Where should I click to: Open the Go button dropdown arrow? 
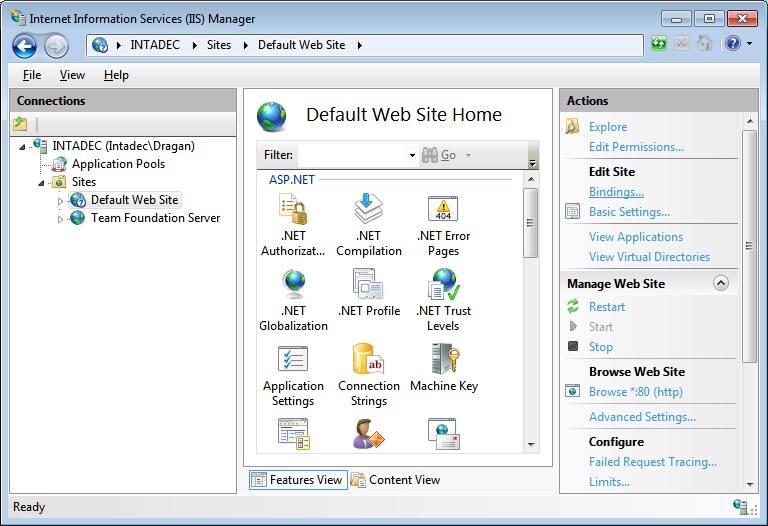[468, 155]
